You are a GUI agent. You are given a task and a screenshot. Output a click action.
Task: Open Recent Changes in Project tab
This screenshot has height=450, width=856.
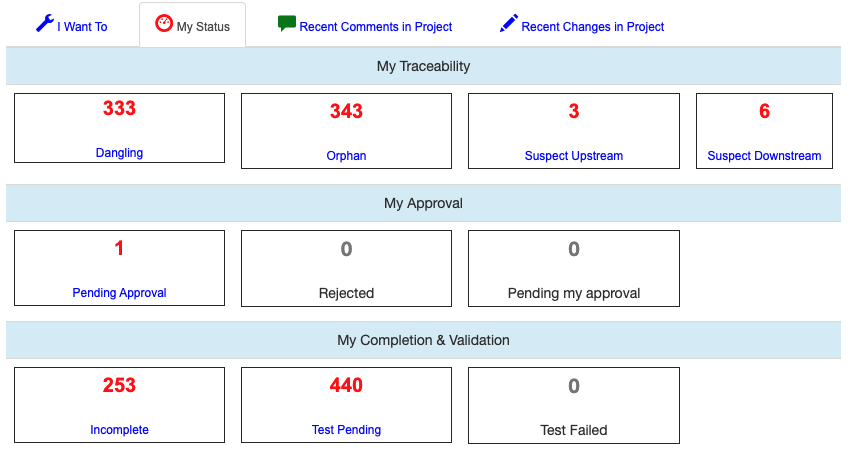click(592, 27)
